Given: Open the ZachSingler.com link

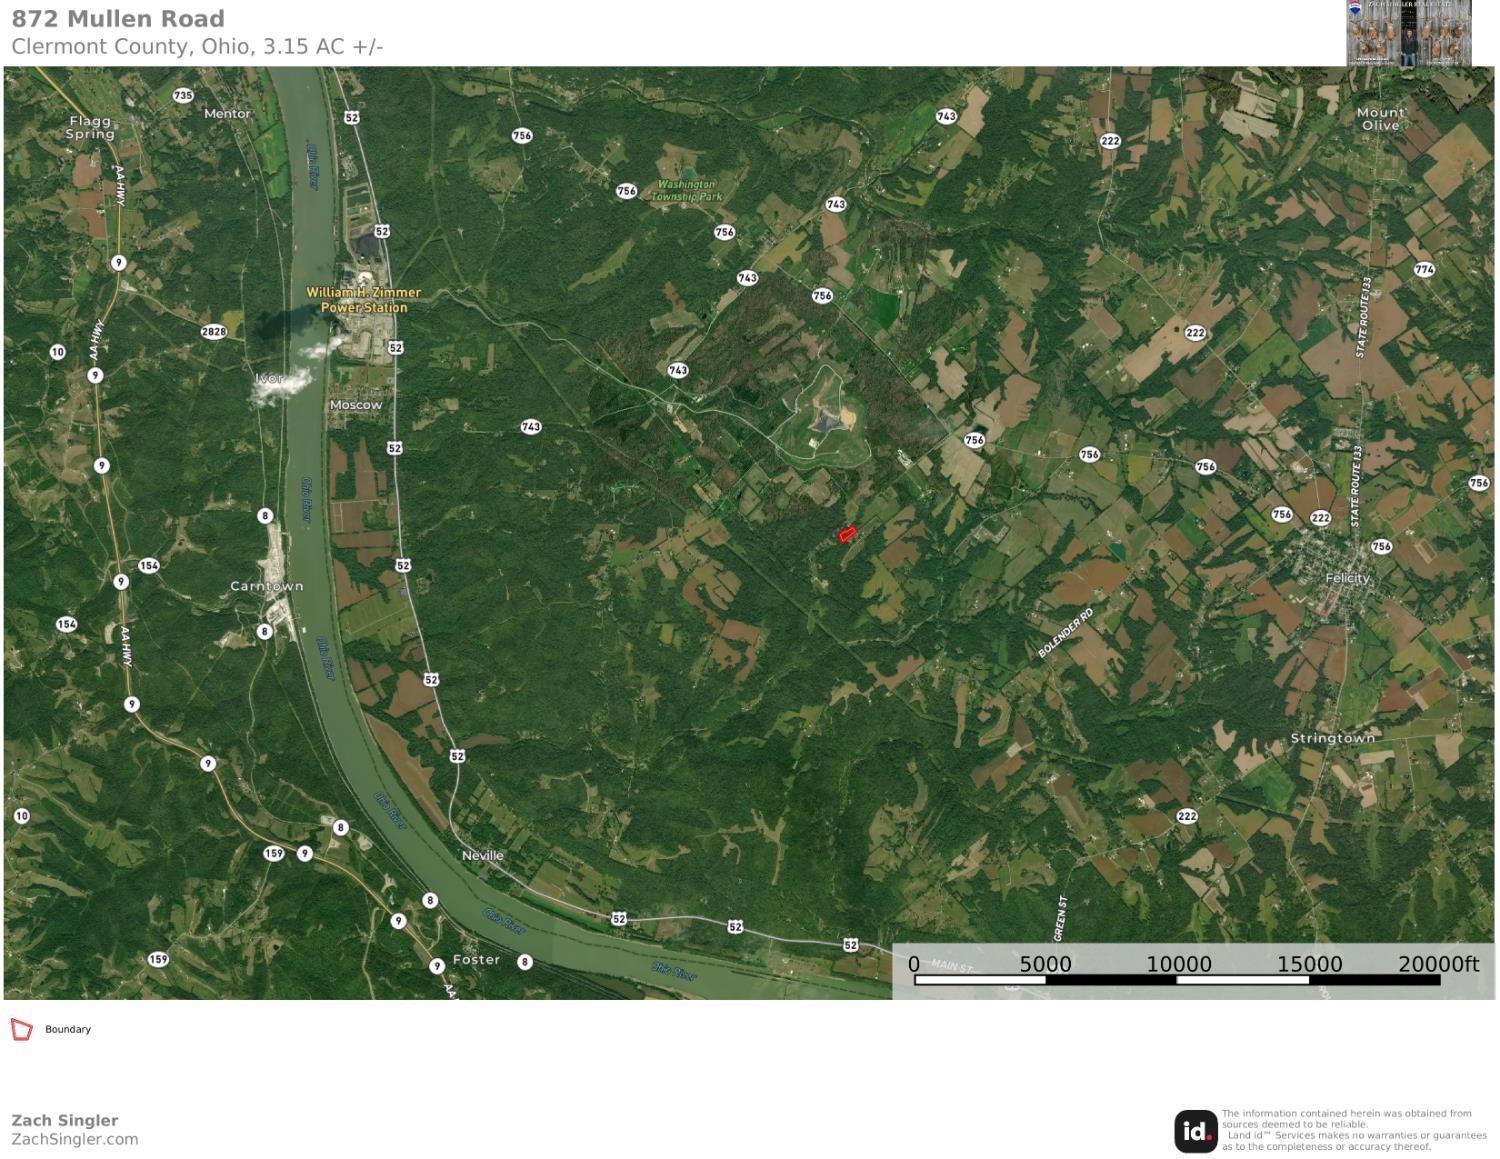Looking at the screenshot, I should coord(75,1139).
